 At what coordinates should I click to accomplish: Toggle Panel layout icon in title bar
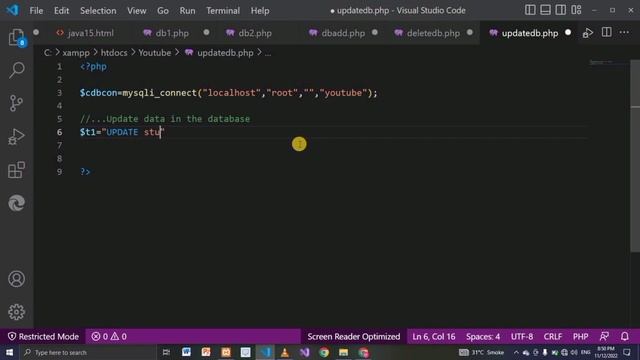545,10
